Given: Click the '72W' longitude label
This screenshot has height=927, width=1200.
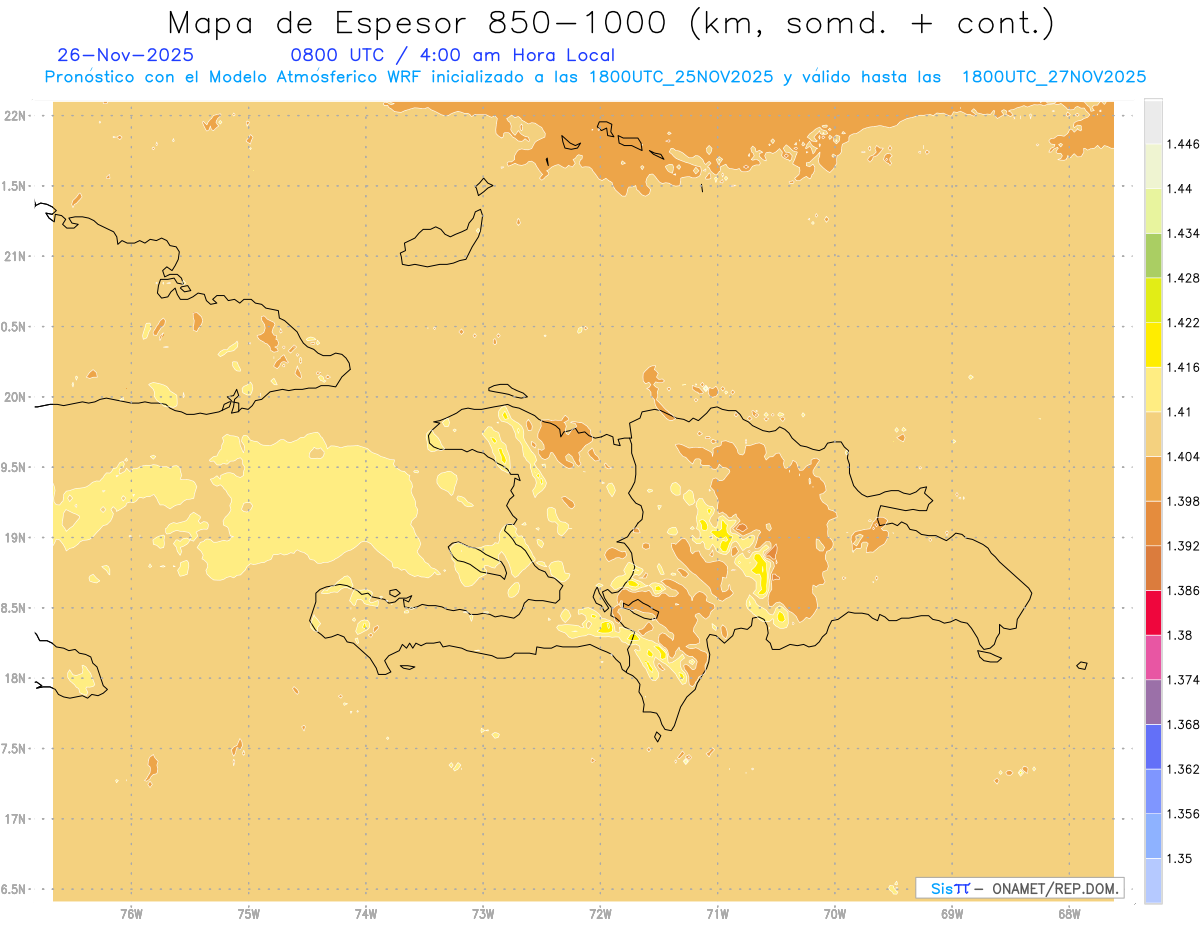Looking at the screenshot, I should point(600,914).
